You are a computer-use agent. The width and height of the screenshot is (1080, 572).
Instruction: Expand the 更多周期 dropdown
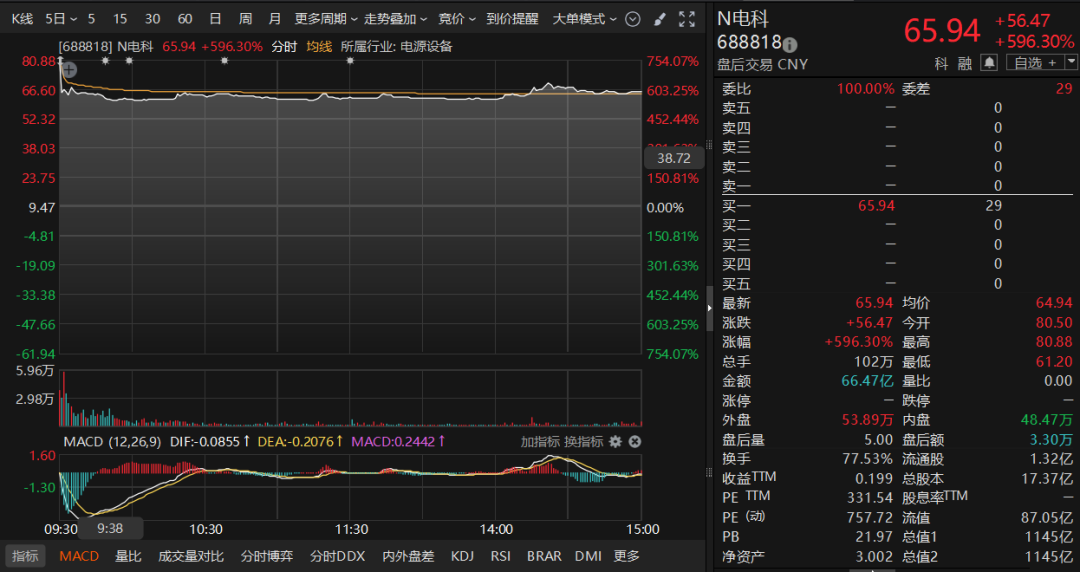coord(326,19)
